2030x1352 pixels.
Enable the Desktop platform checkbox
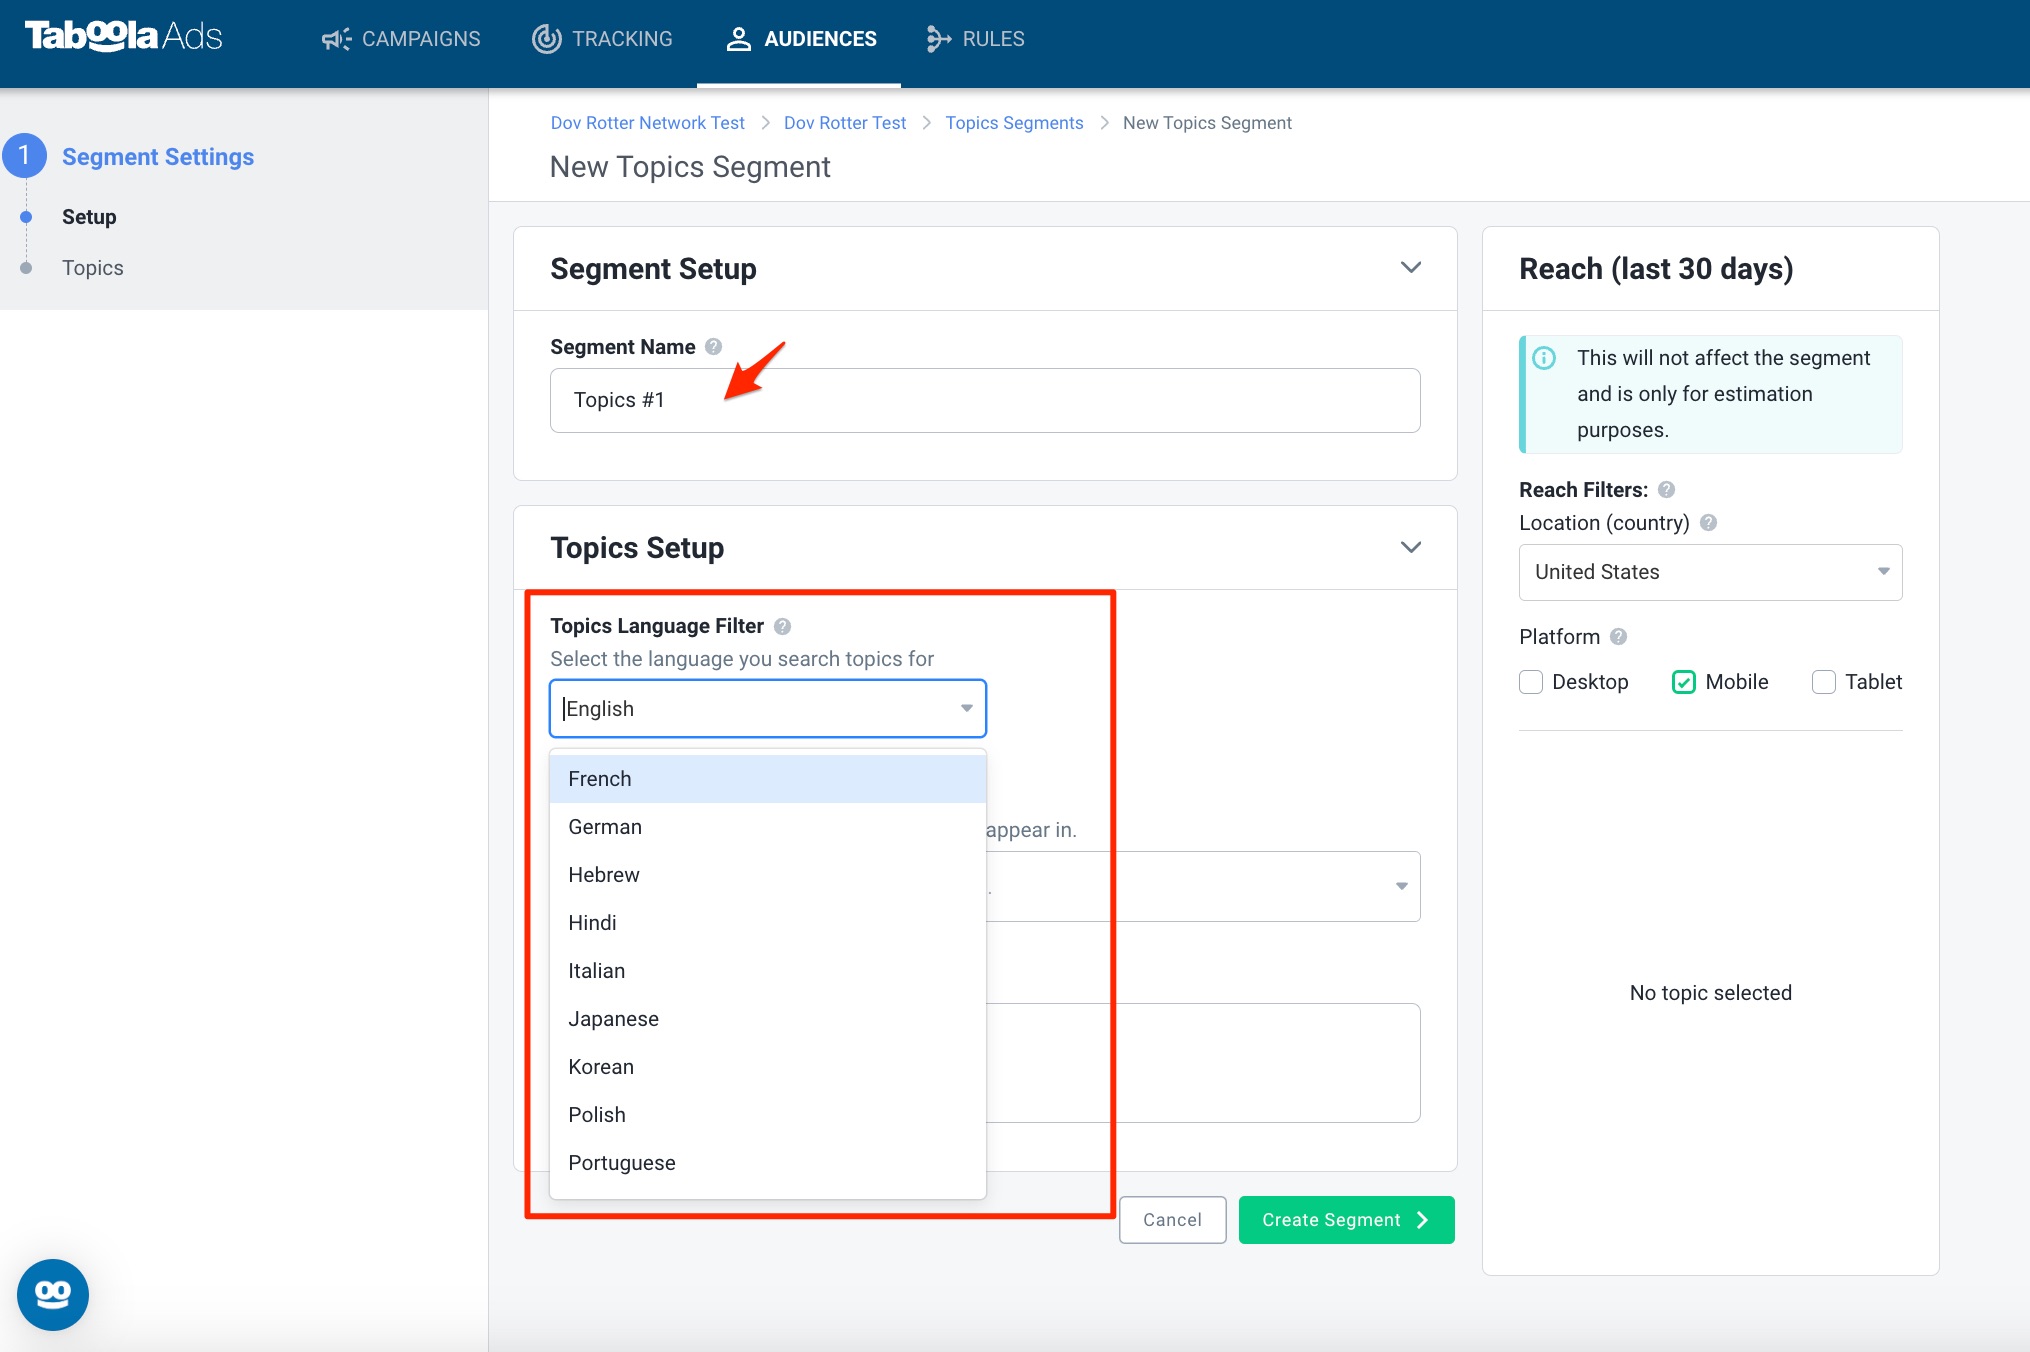[x=1530, y=682]
